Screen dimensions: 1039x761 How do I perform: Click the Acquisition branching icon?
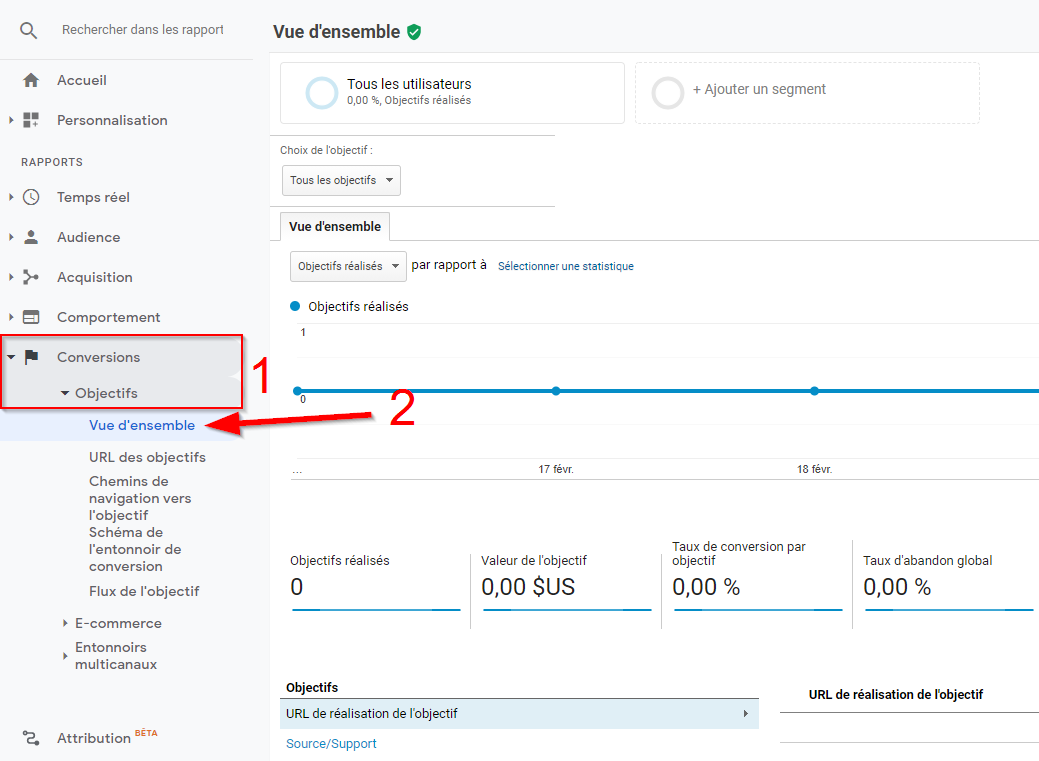point(31,277)
